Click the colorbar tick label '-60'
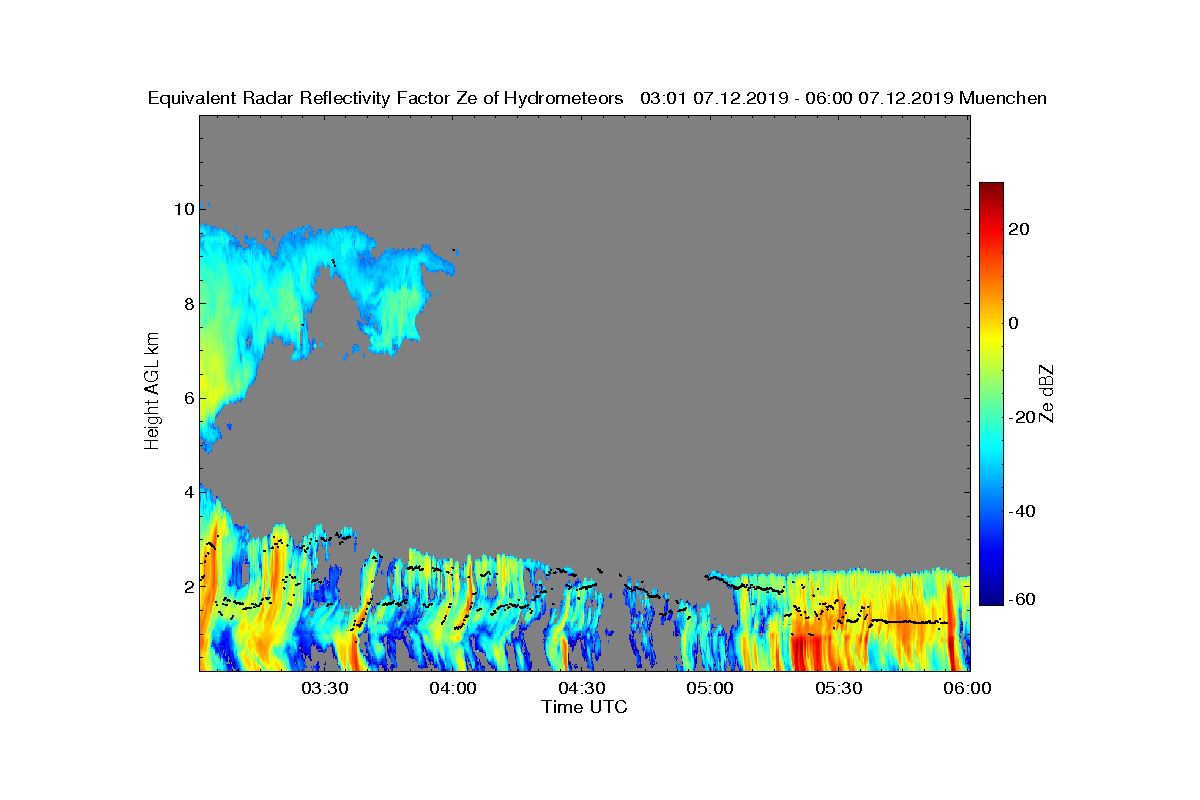 pyautogui.click(x=1023, y=599)
